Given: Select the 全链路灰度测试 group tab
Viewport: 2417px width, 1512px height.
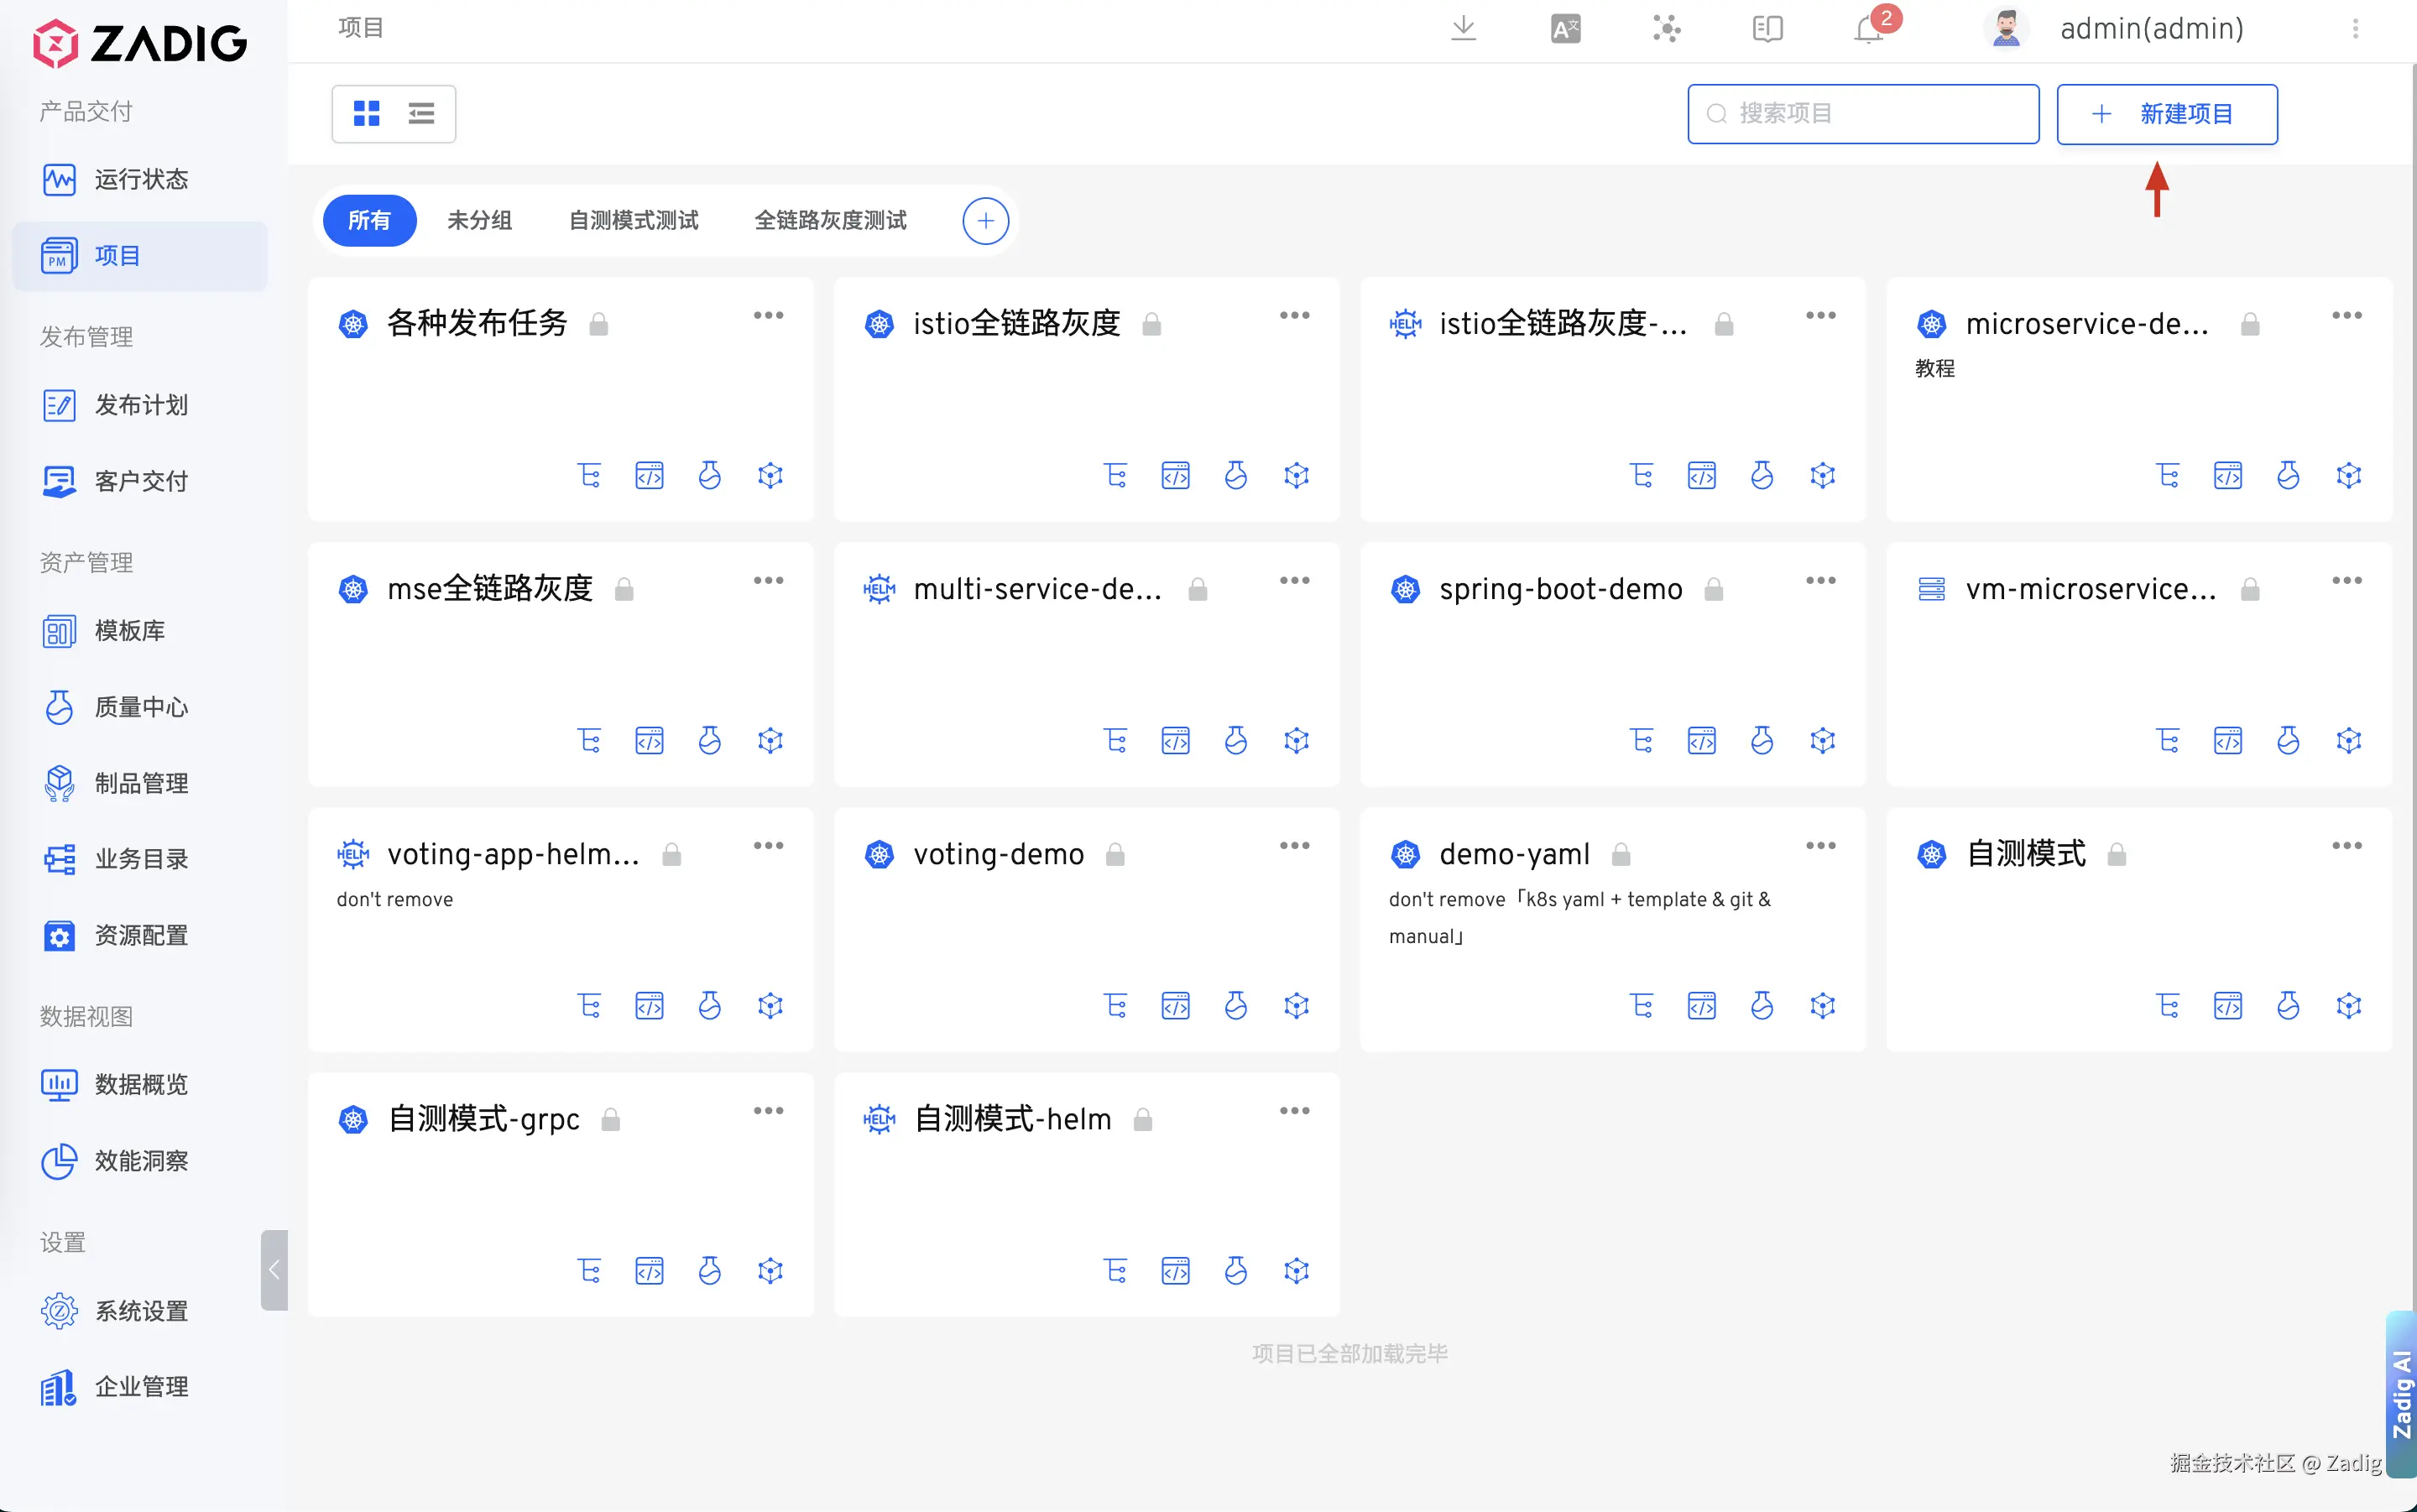Looking at the screenshot, I should click(830, 220).
